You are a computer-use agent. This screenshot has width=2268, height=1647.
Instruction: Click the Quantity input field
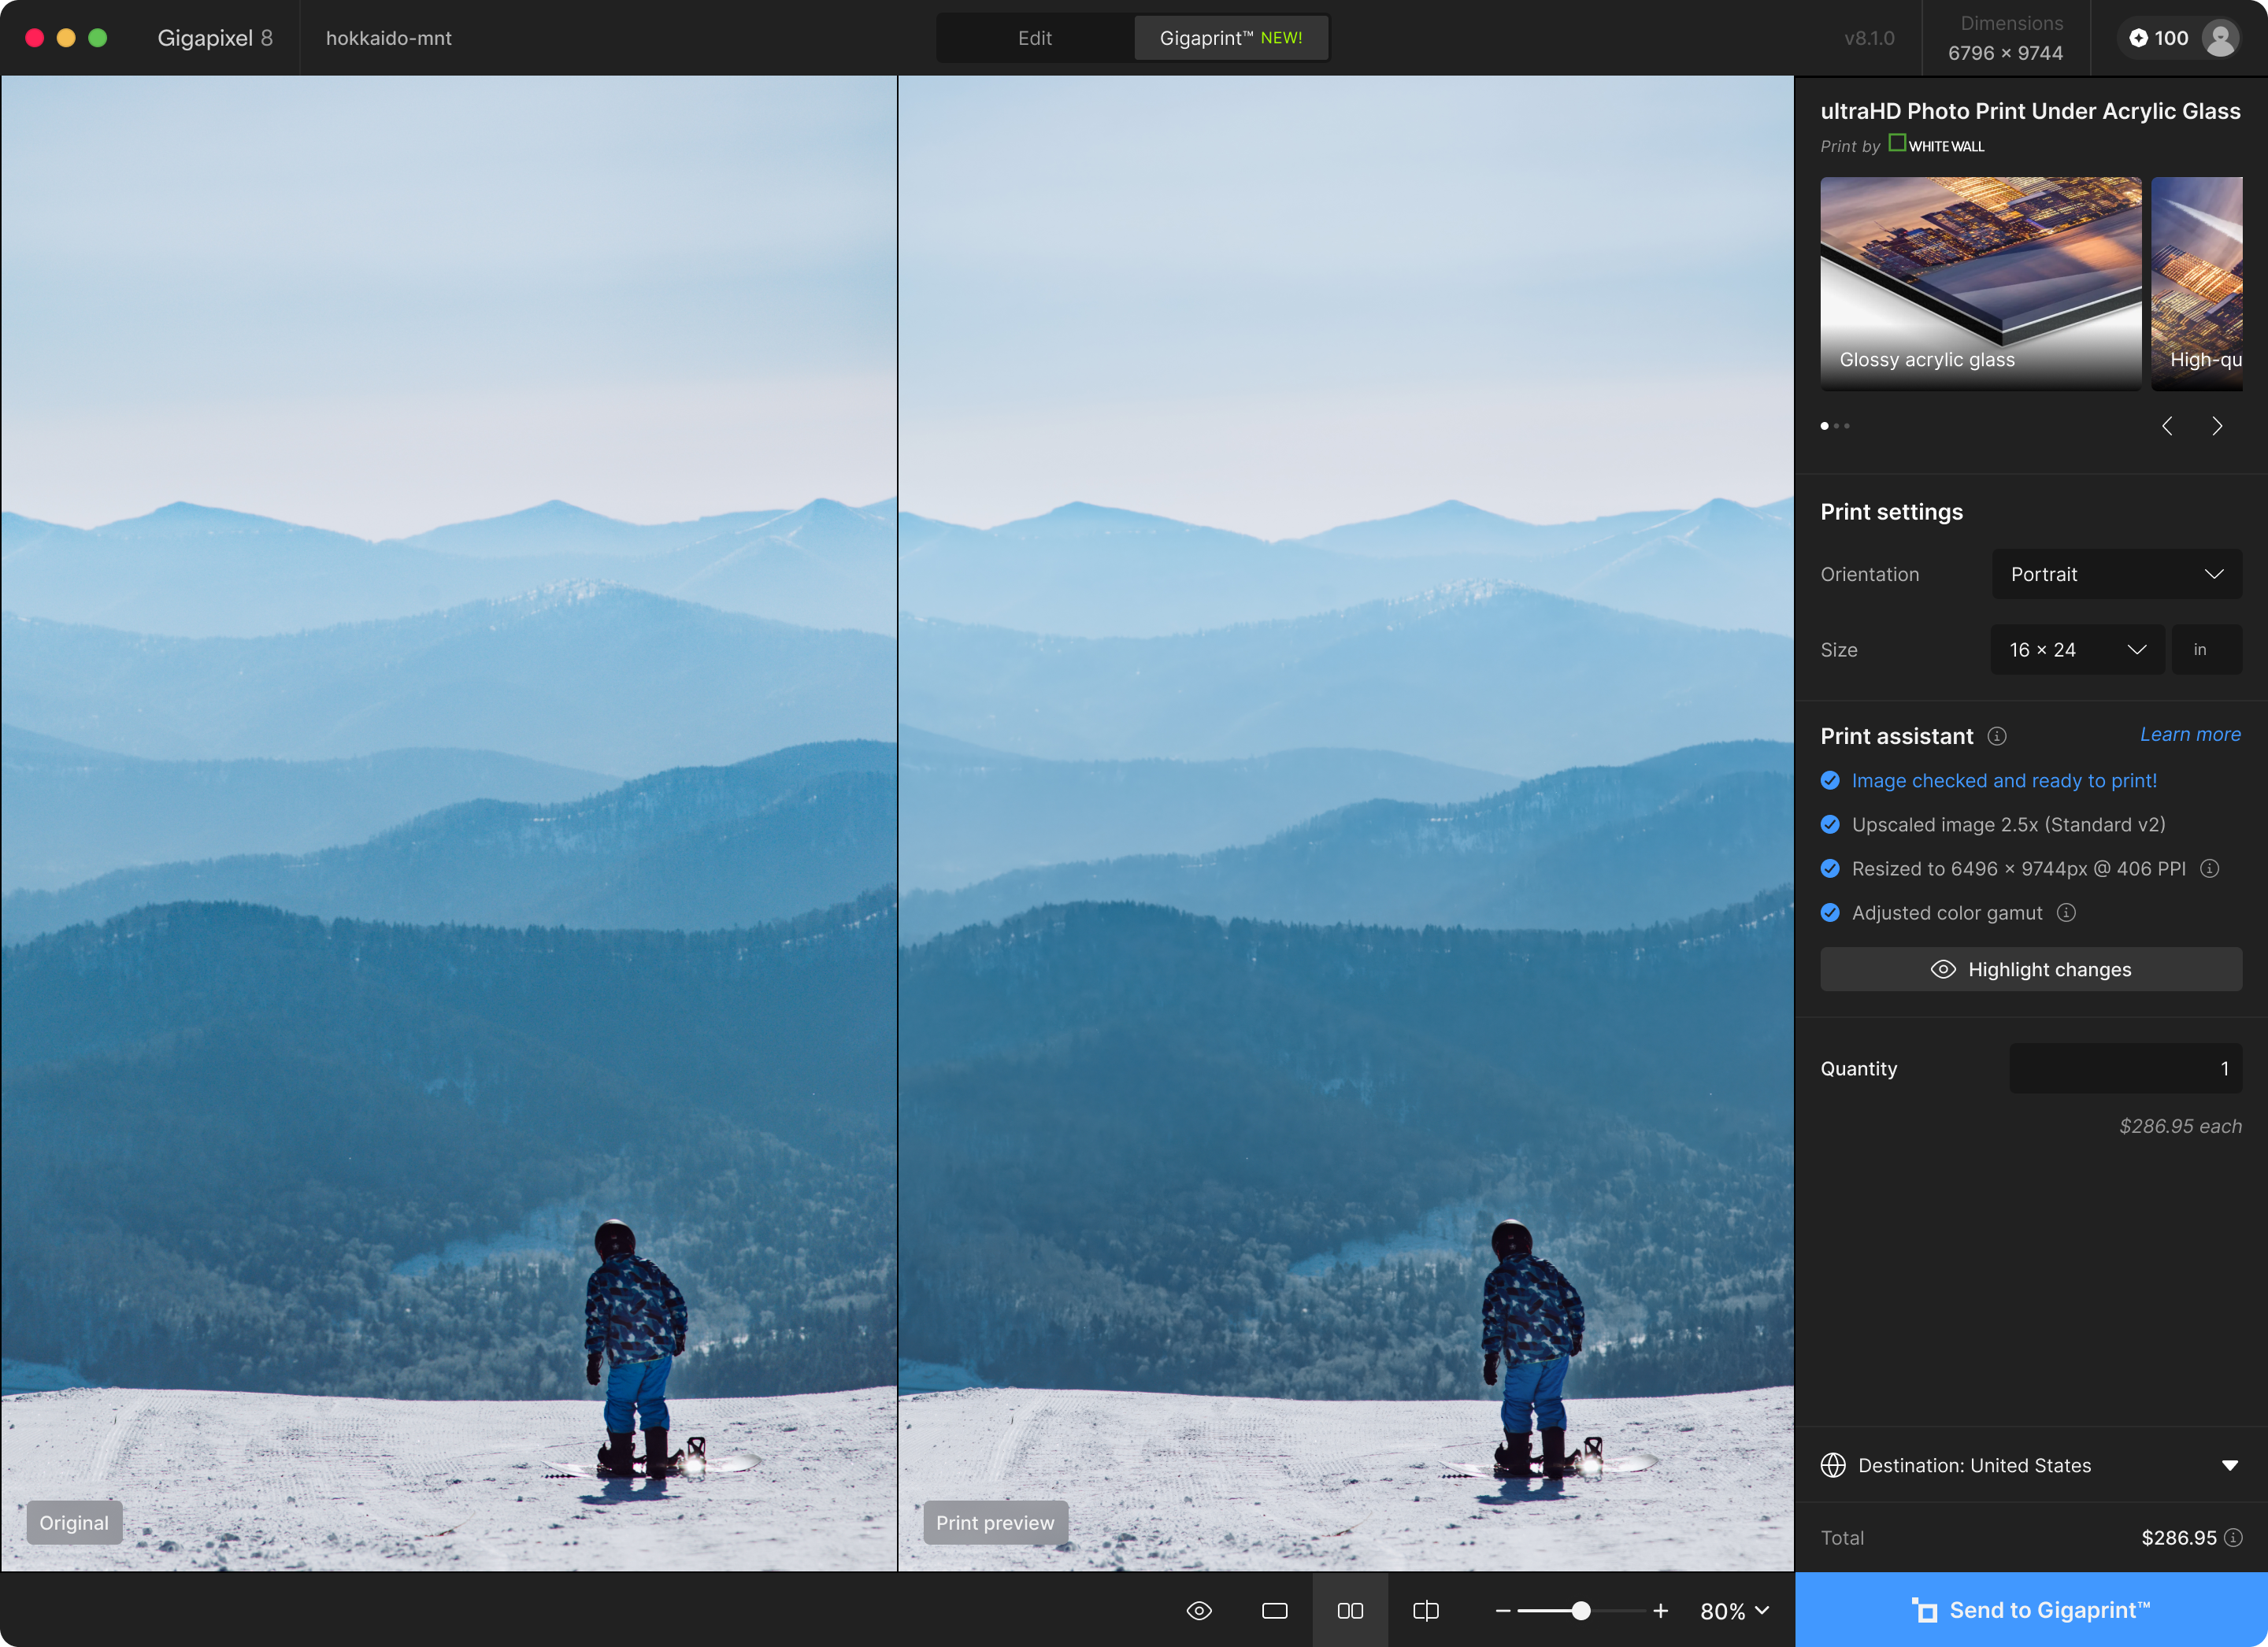2125,1068
